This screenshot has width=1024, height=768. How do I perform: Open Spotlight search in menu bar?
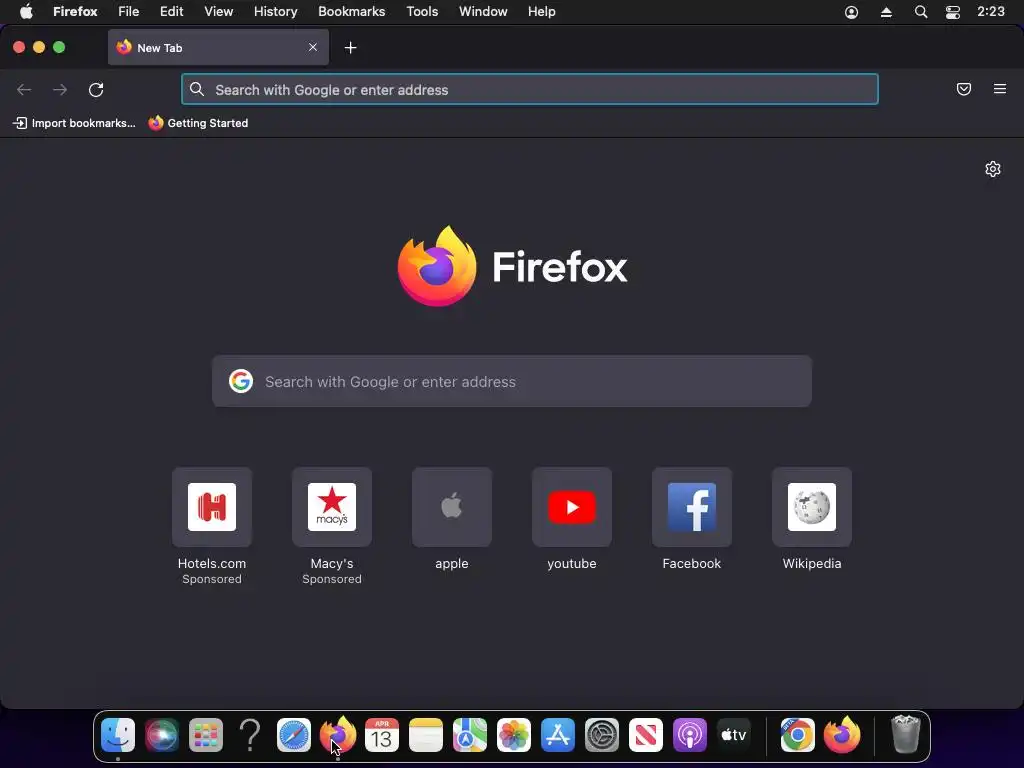(921, 12)
